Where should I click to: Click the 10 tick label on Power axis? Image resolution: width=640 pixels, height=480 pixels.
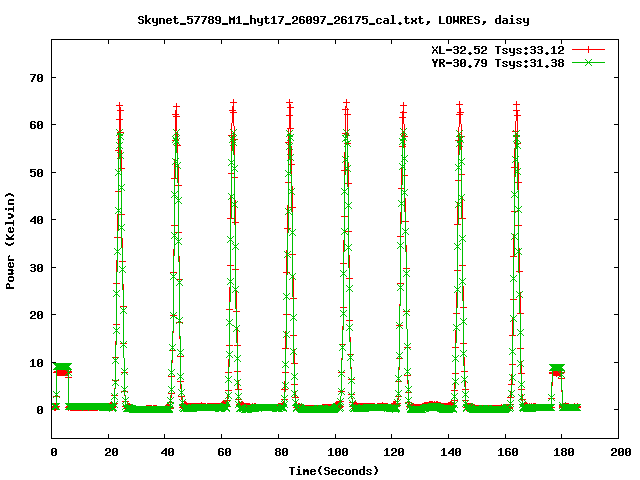coord(36,363)
